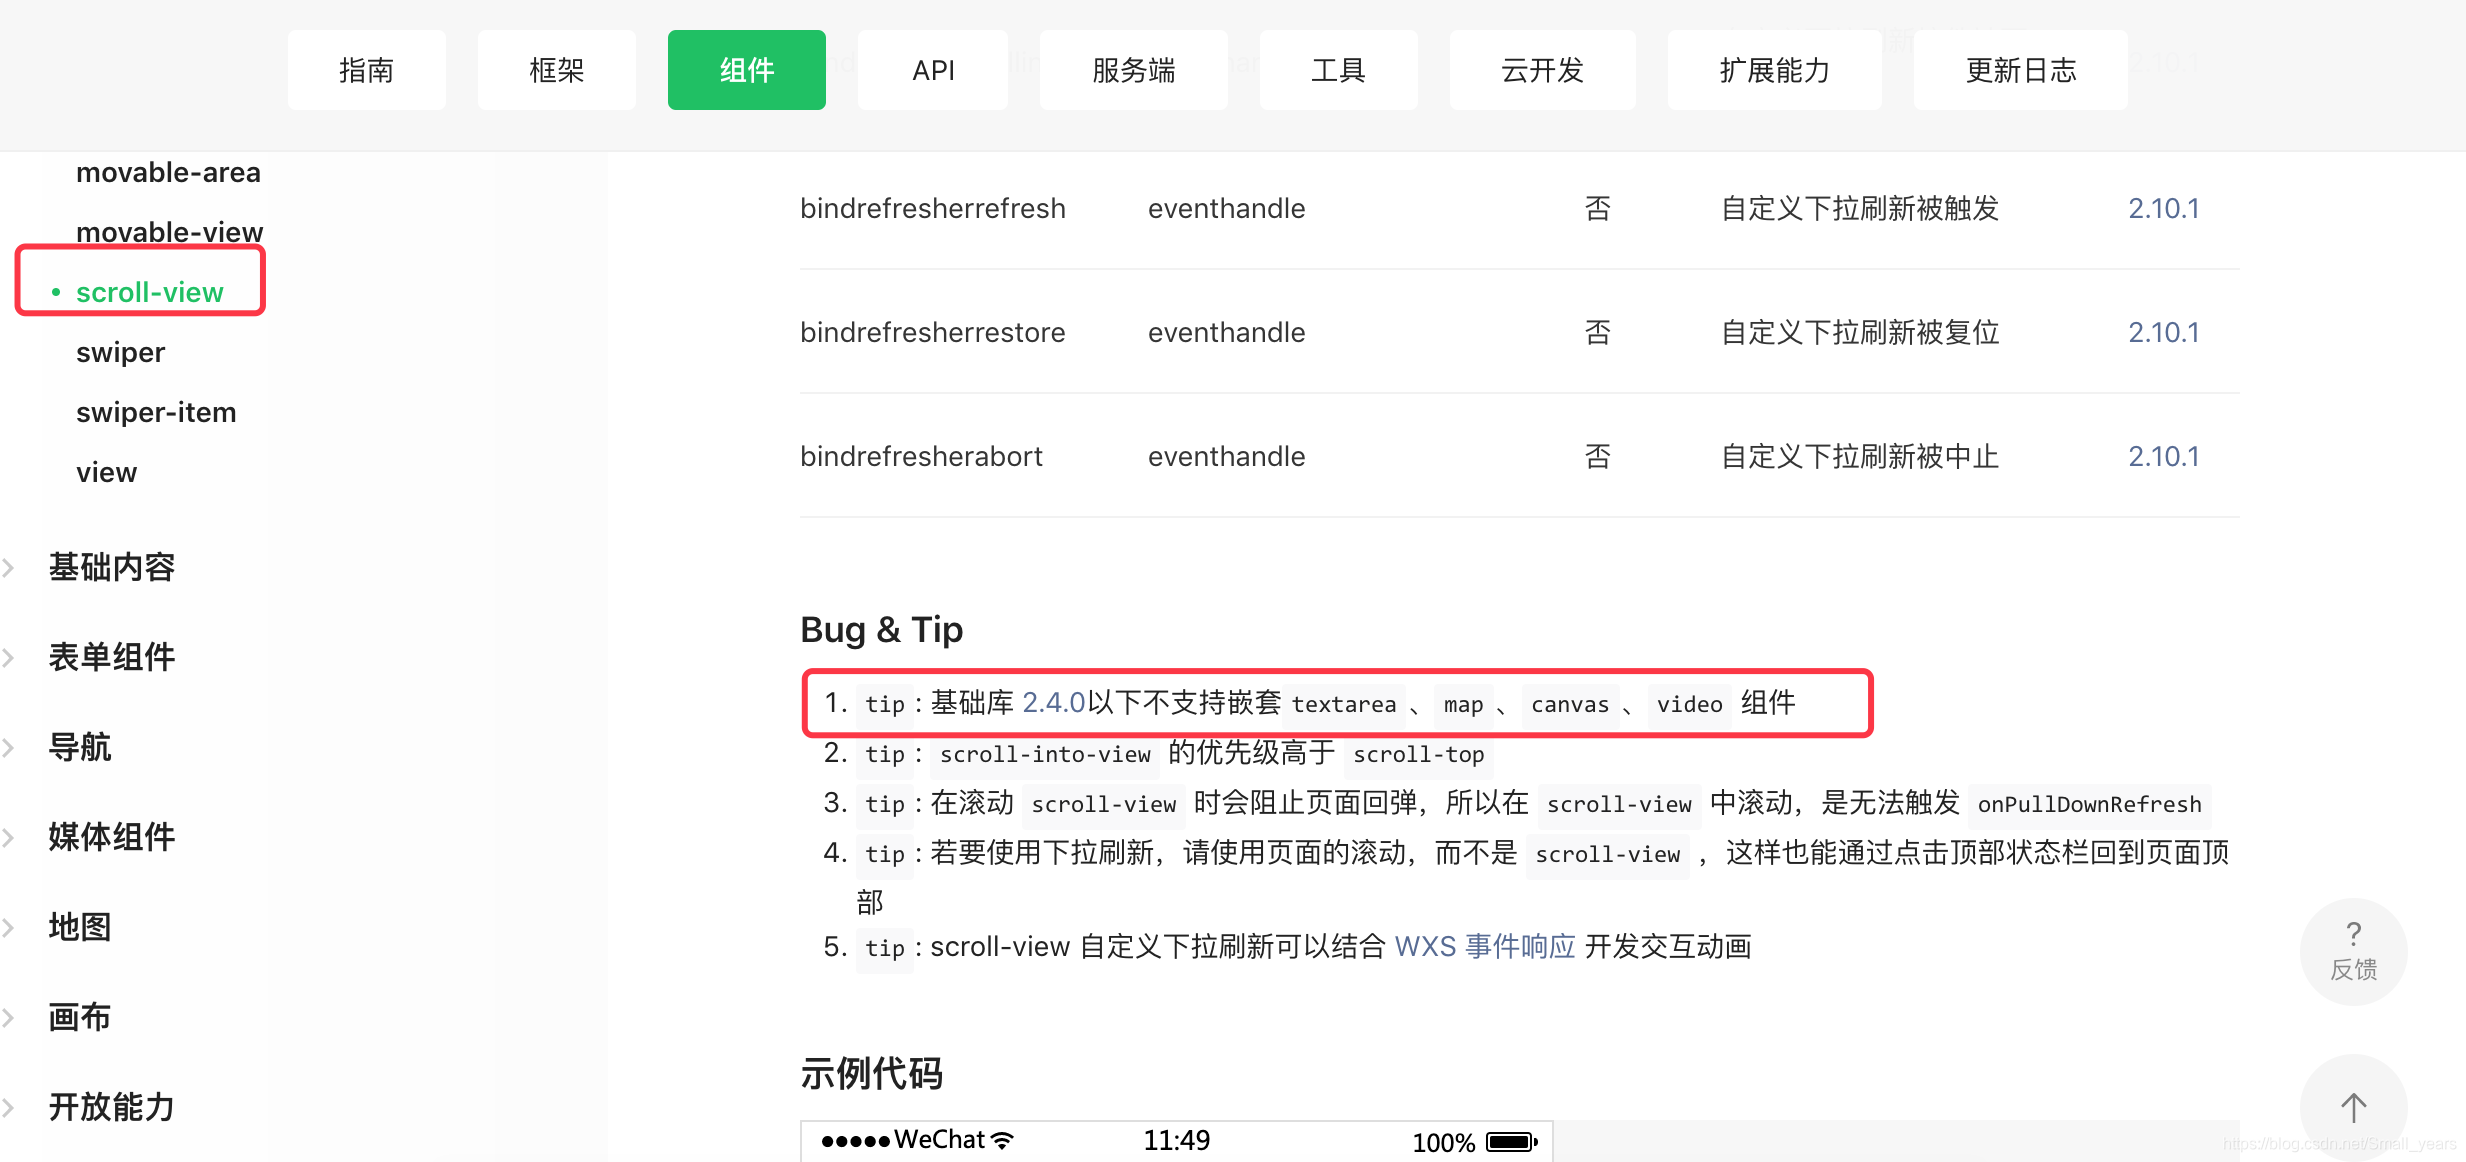Switch to the 云开发 tab
The height and width of the screenshot is (1162, 2466).
click(1540, 70)
